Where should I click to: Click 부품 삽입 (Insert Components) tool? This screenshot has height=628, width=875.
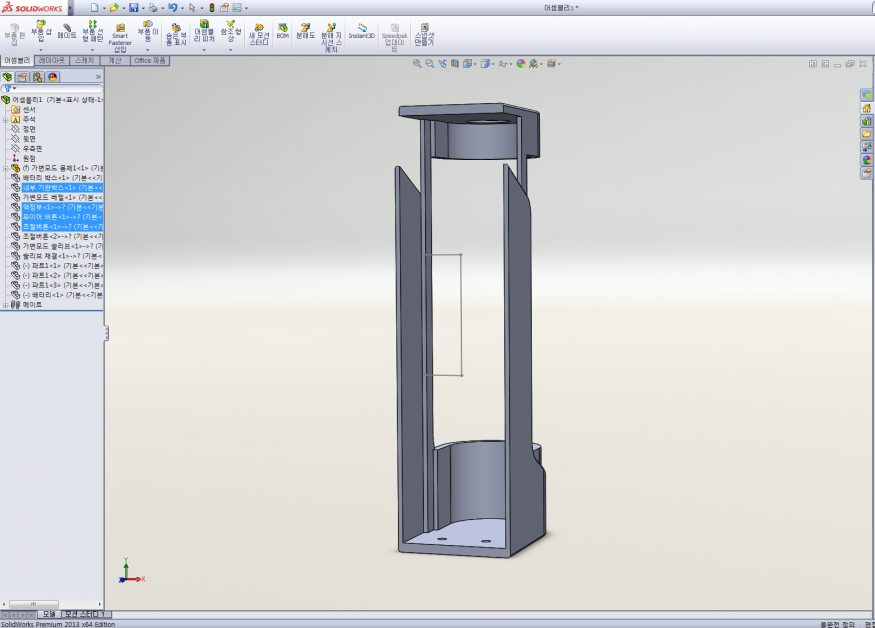coord(41,32)
